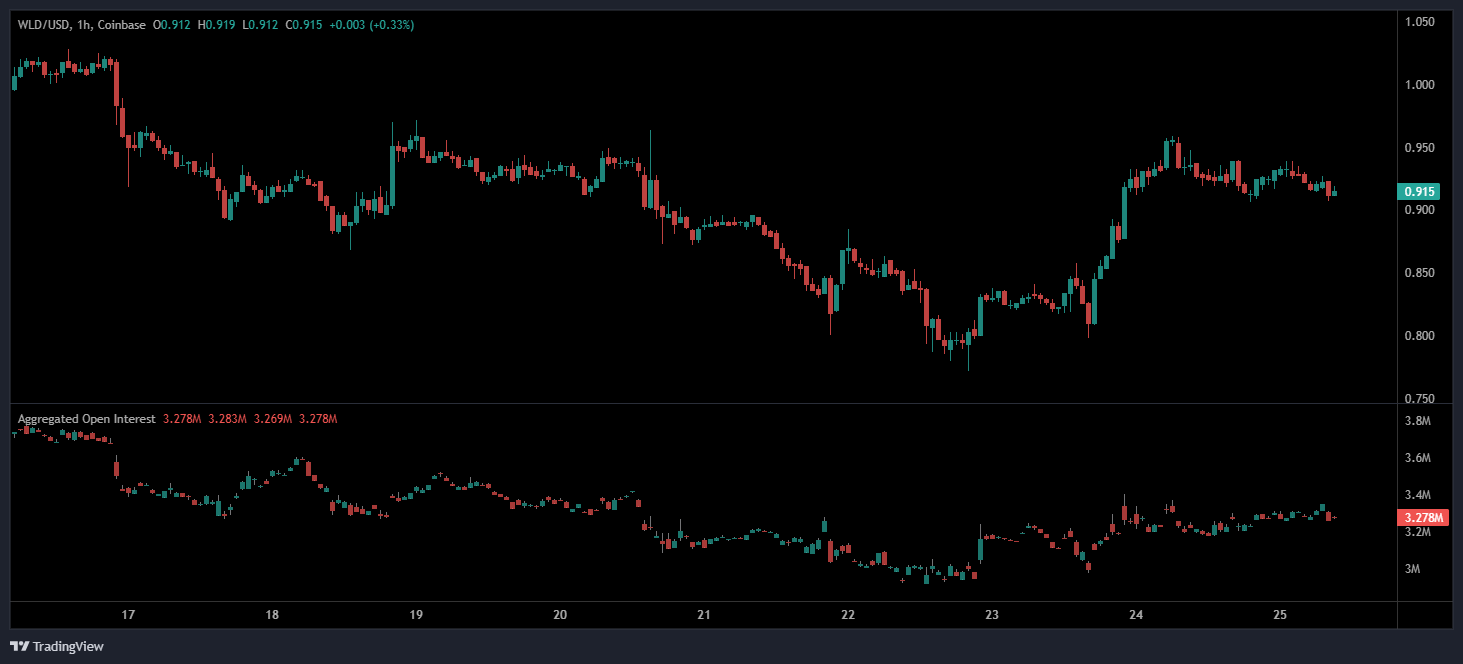Click the 0.750 price axis label

click(x=1419, y=399)
